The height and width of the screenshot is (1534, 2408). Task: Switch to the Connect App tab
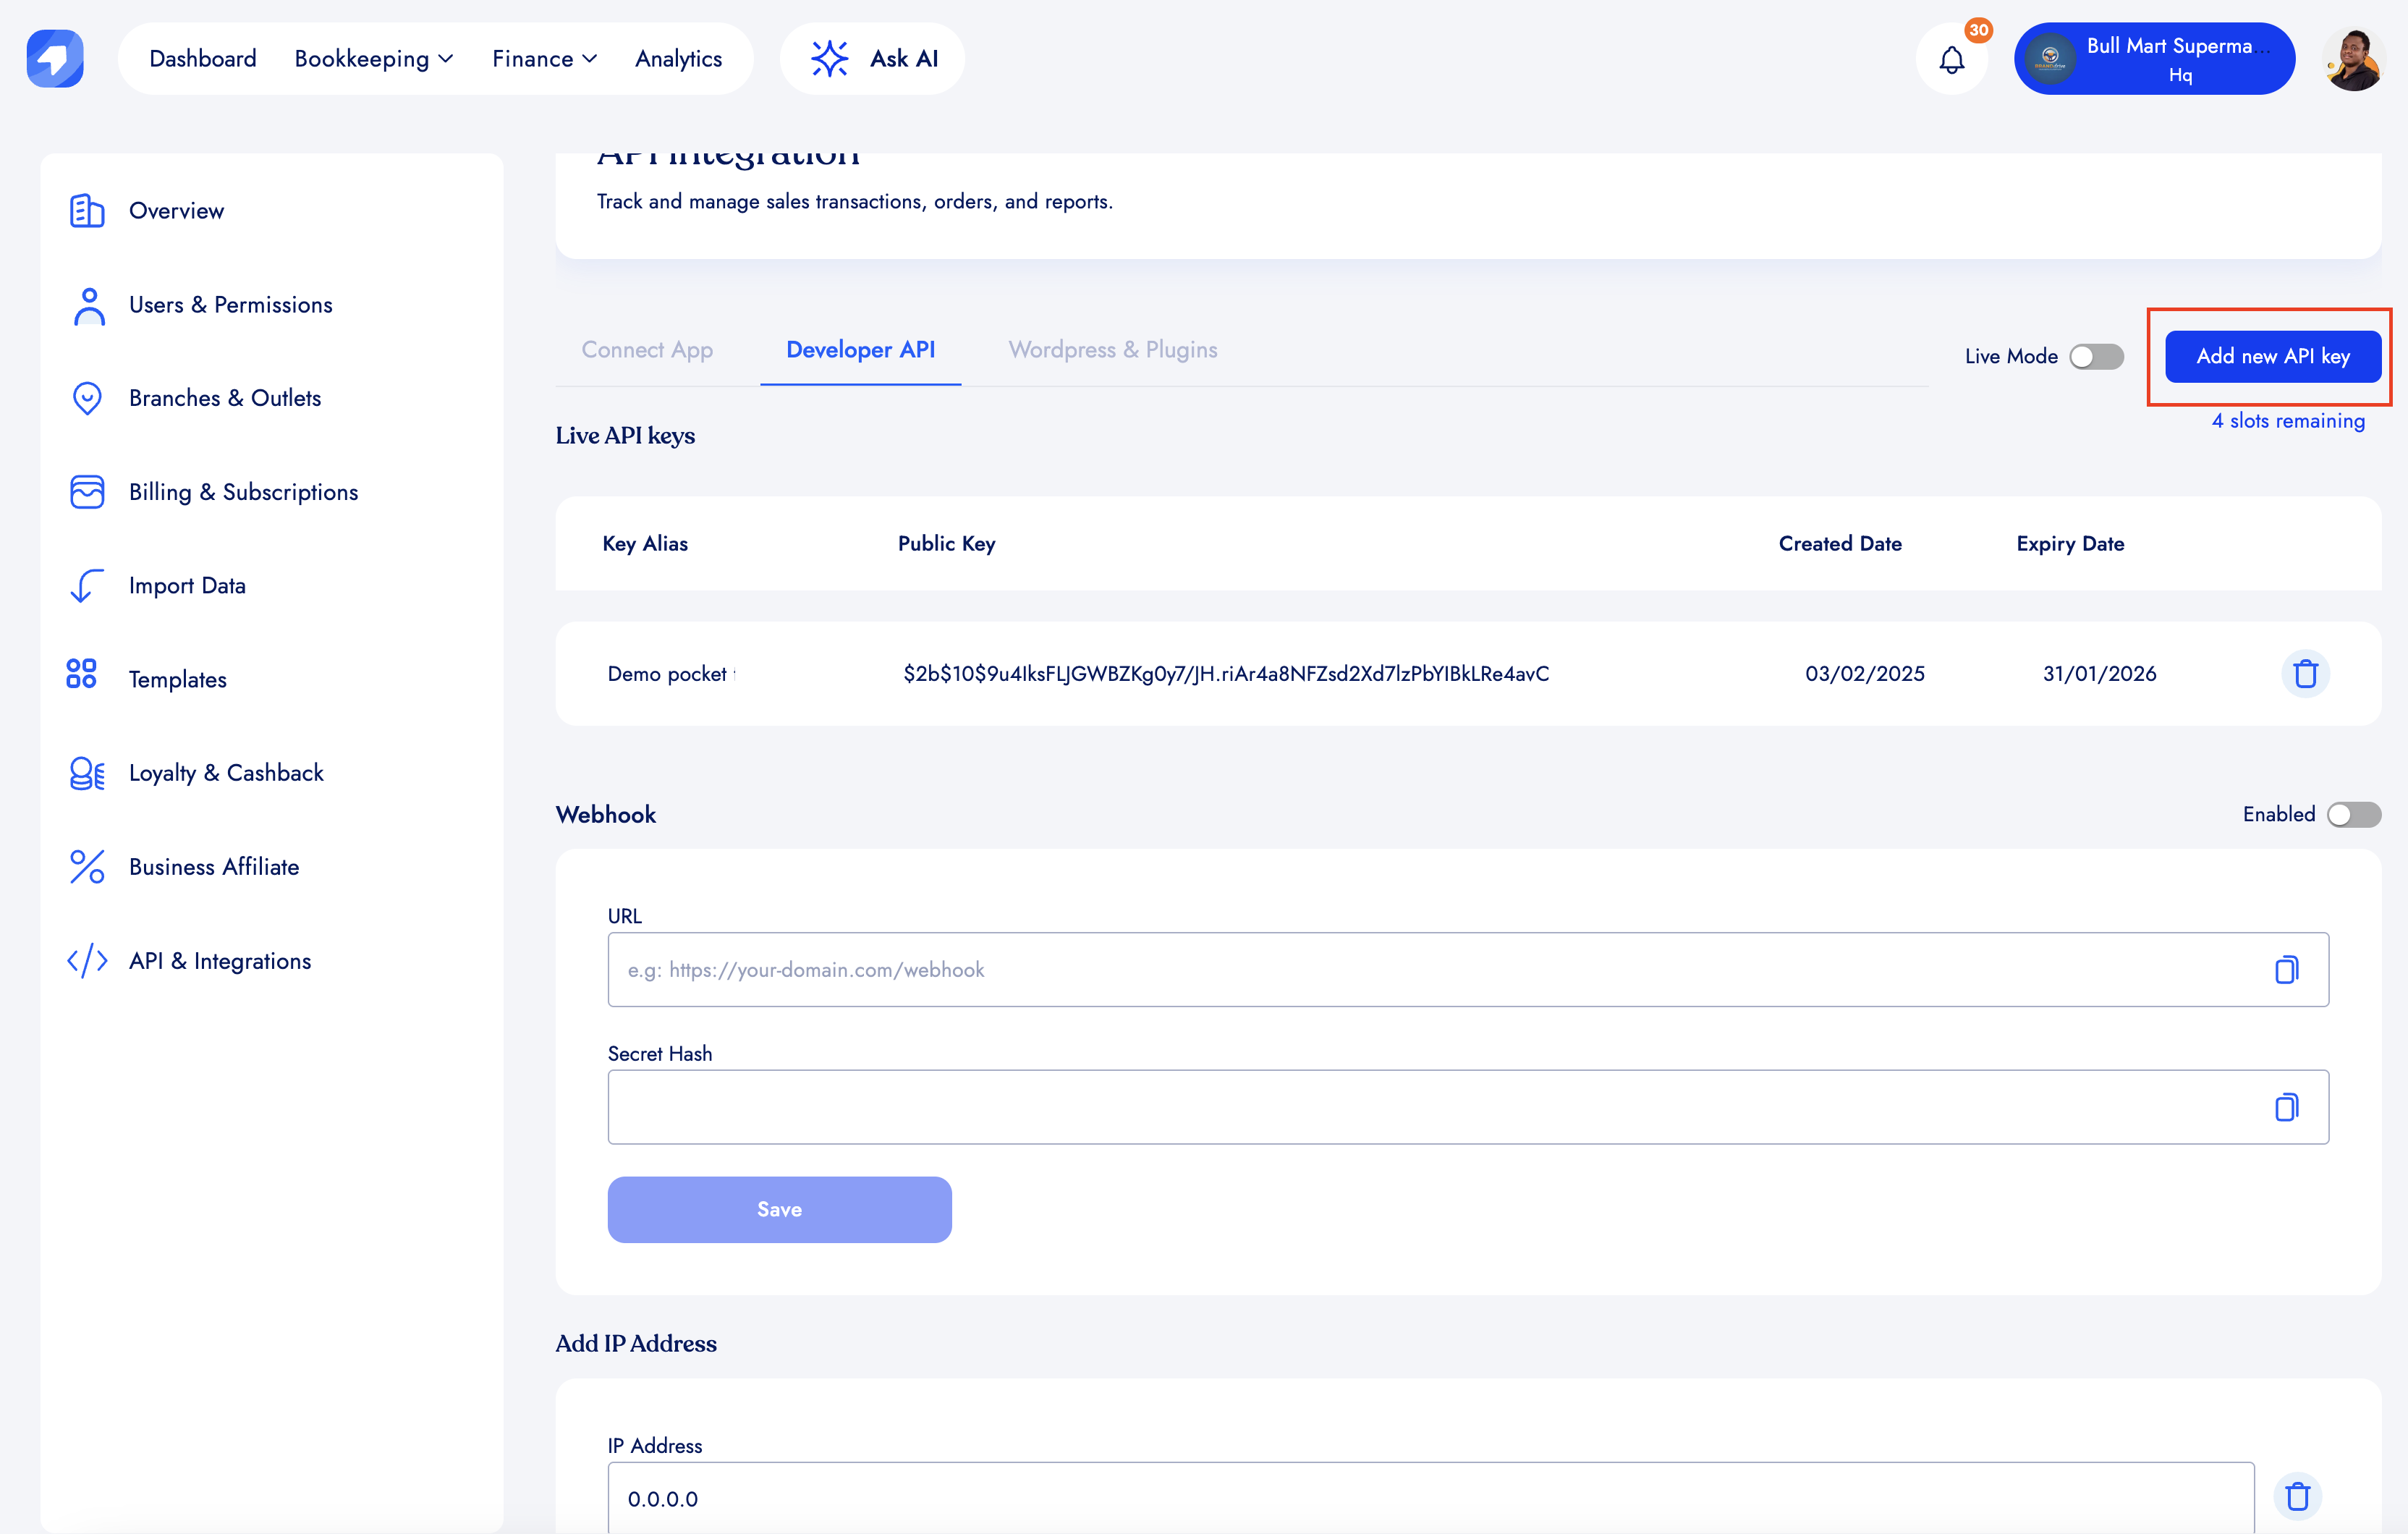coord(647,350)
